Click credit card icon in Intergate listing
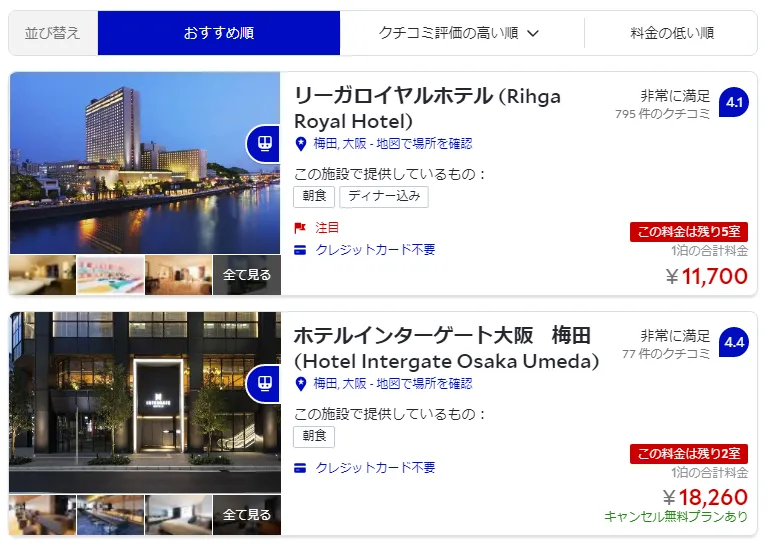 (300, 468)
